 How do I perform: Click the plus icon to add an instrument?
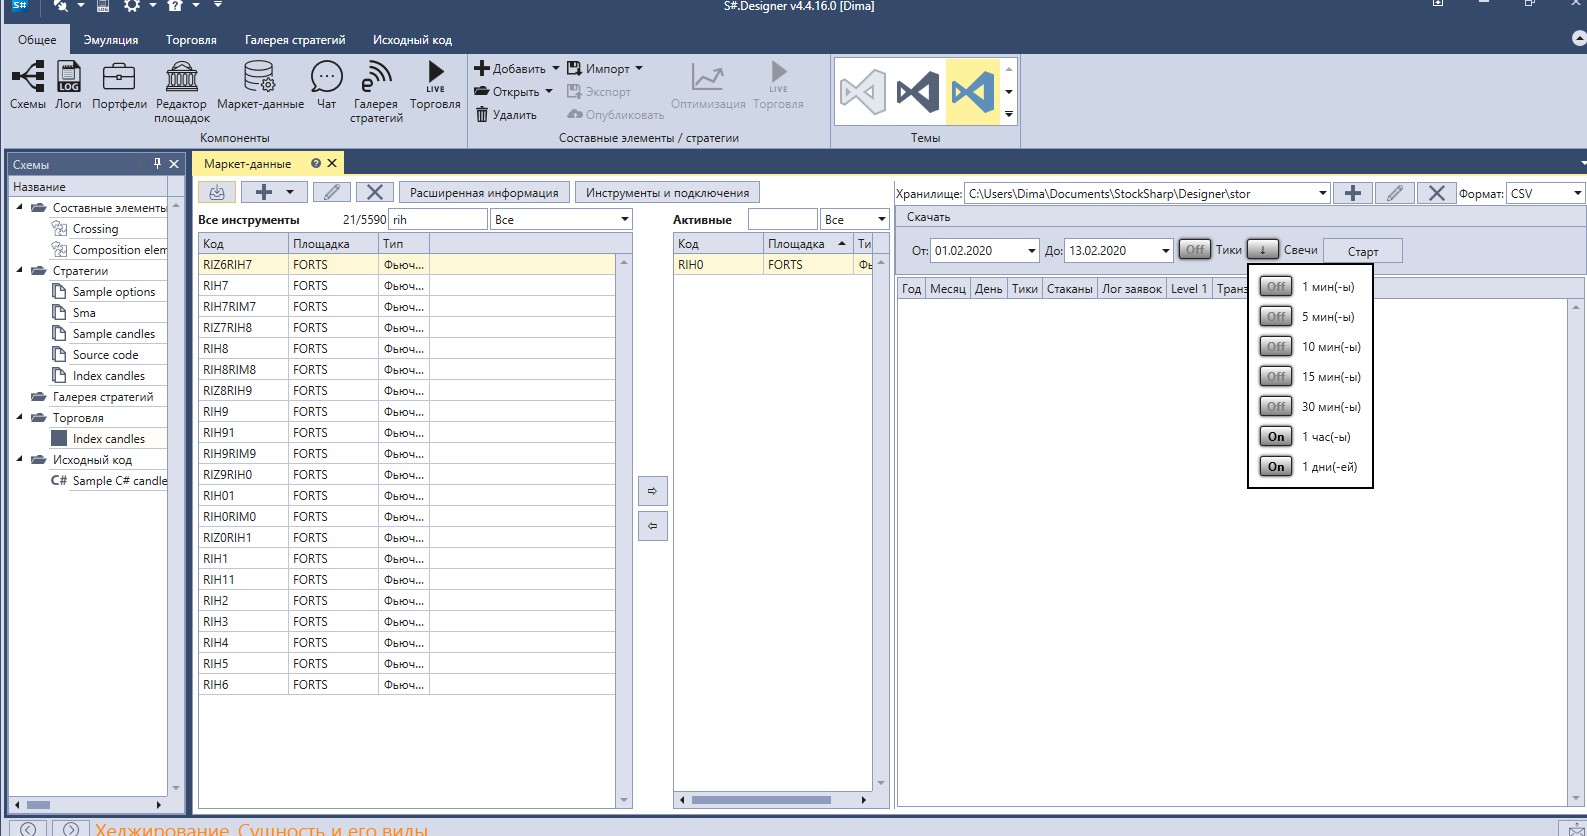[264, 192]
